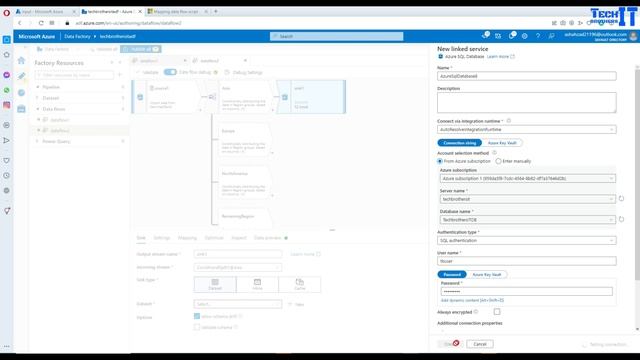
Task: Click Cancel in New linked service
Action: tap(480, 344)
